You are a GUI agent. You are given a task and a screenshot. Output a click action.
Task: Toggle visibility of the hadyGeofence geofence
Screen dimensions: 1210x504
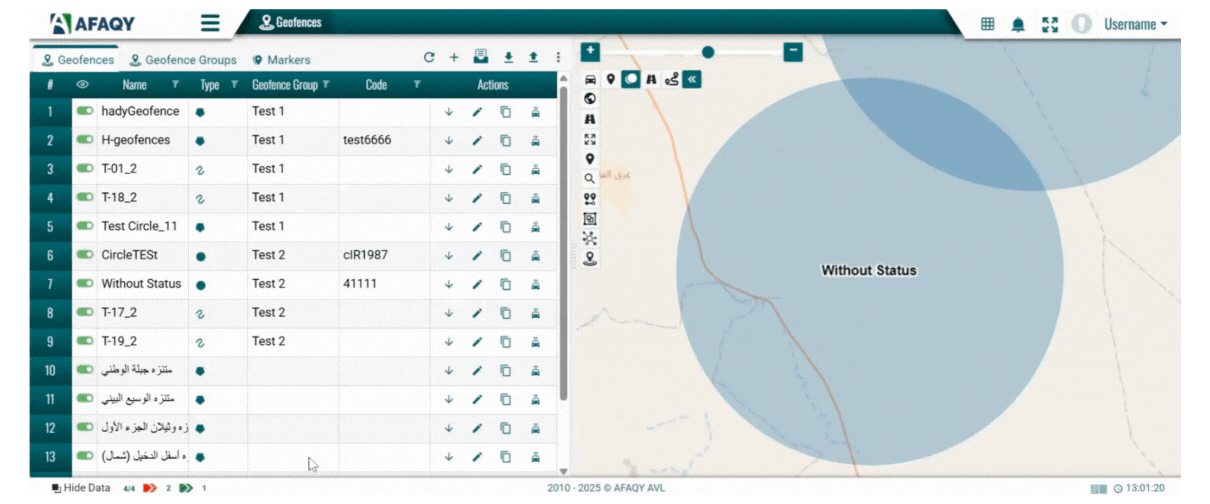coord(84,112)
